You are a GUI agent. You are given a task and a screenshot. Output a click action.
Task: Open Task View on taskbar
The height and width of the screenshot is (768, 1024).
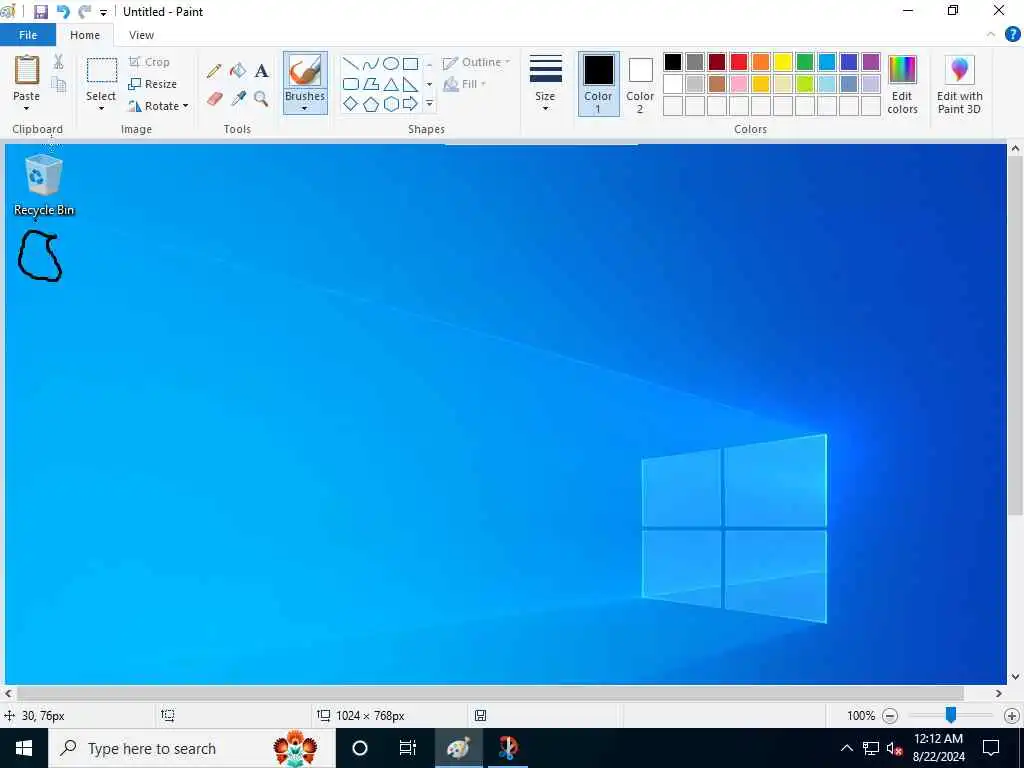point(408,748)
